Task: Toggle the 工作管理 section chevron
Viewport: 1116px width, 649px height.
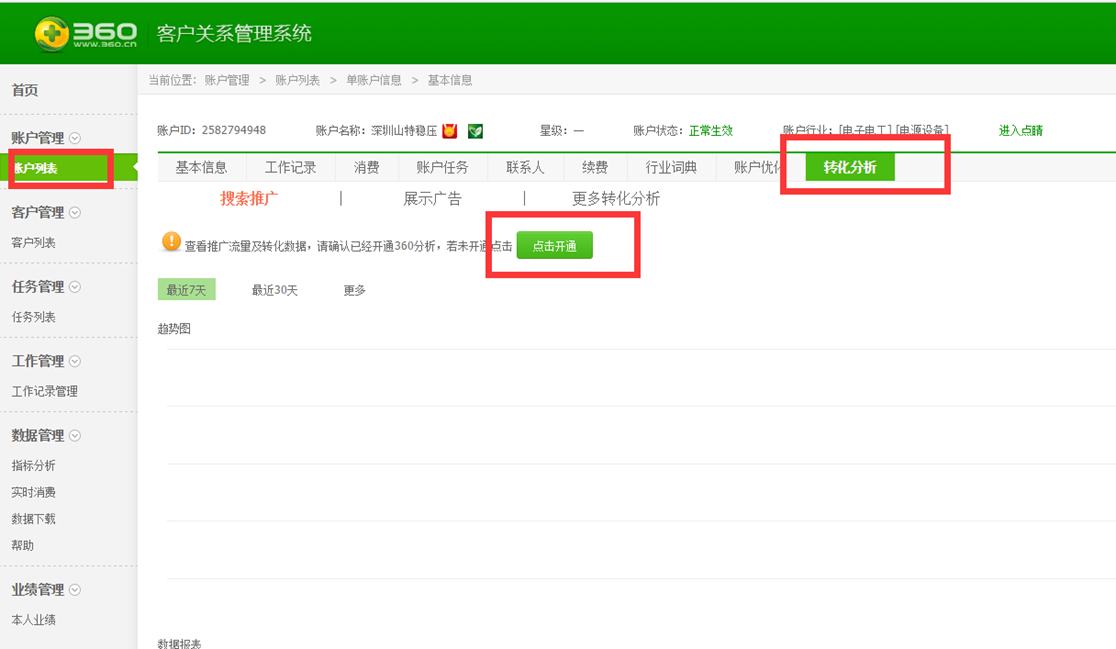Action: [x=75, y=361]
